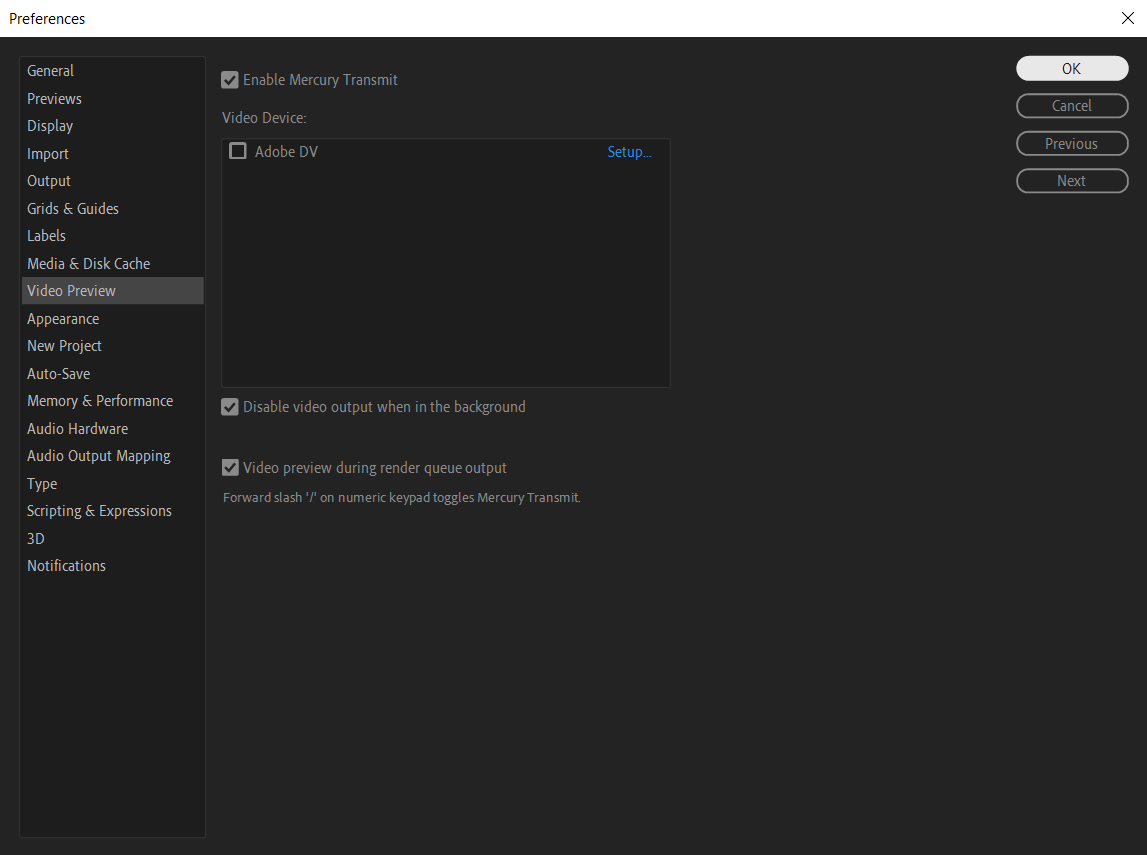Open Scripting & Expressions preferences
The width and height of the screenshot is (1147, 855).
(x=100, y=511)
